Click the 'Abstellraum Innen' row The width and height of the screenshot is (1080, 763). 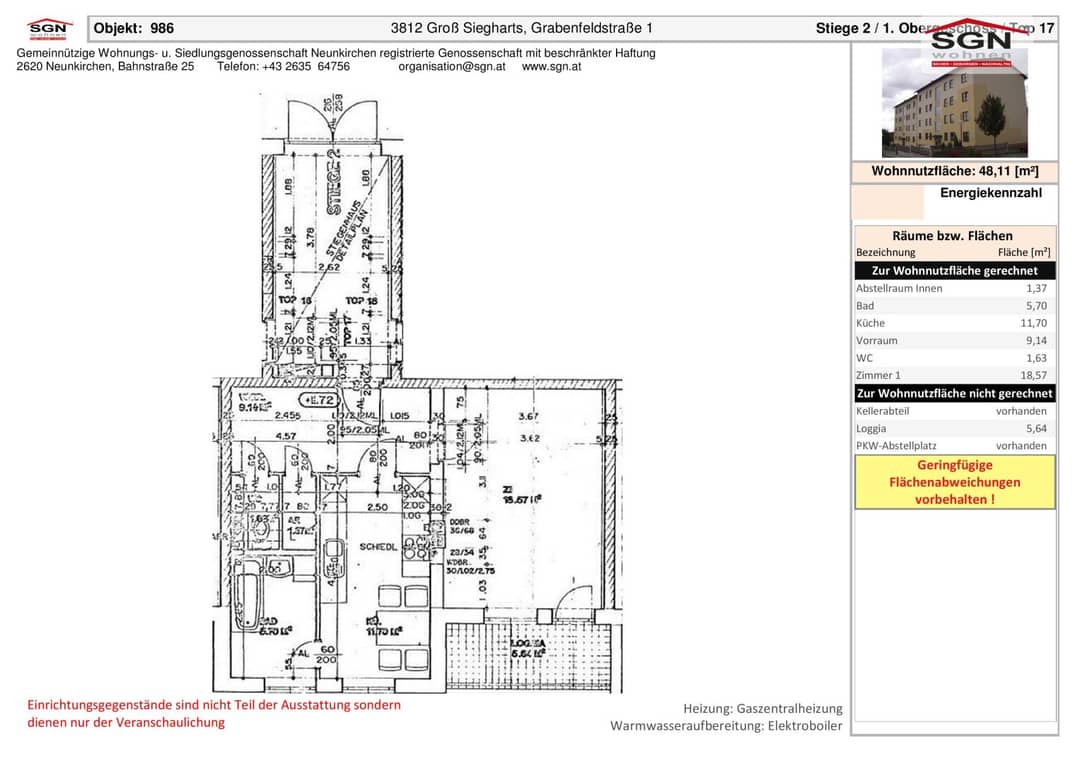point(955,289)
